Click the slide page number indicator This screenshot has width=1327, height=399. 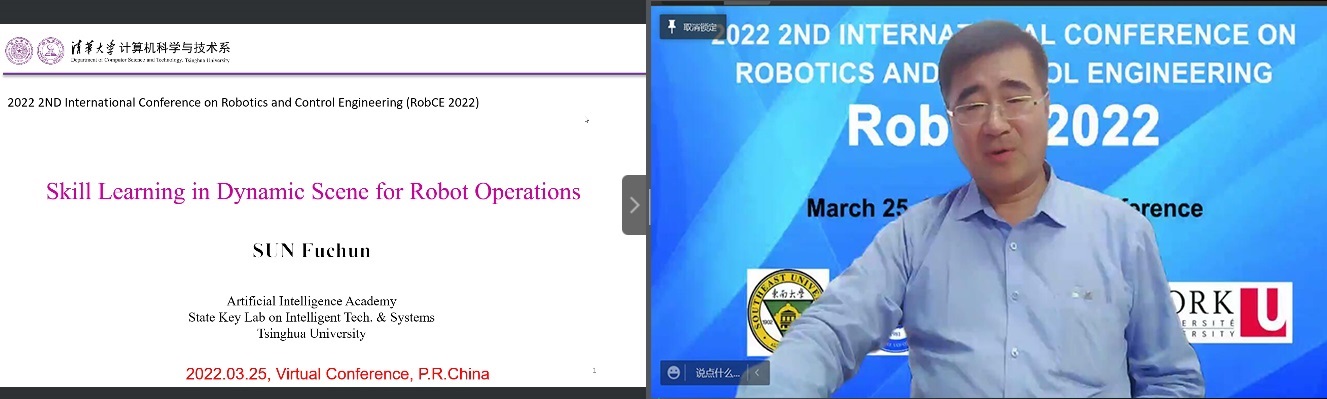594,371
